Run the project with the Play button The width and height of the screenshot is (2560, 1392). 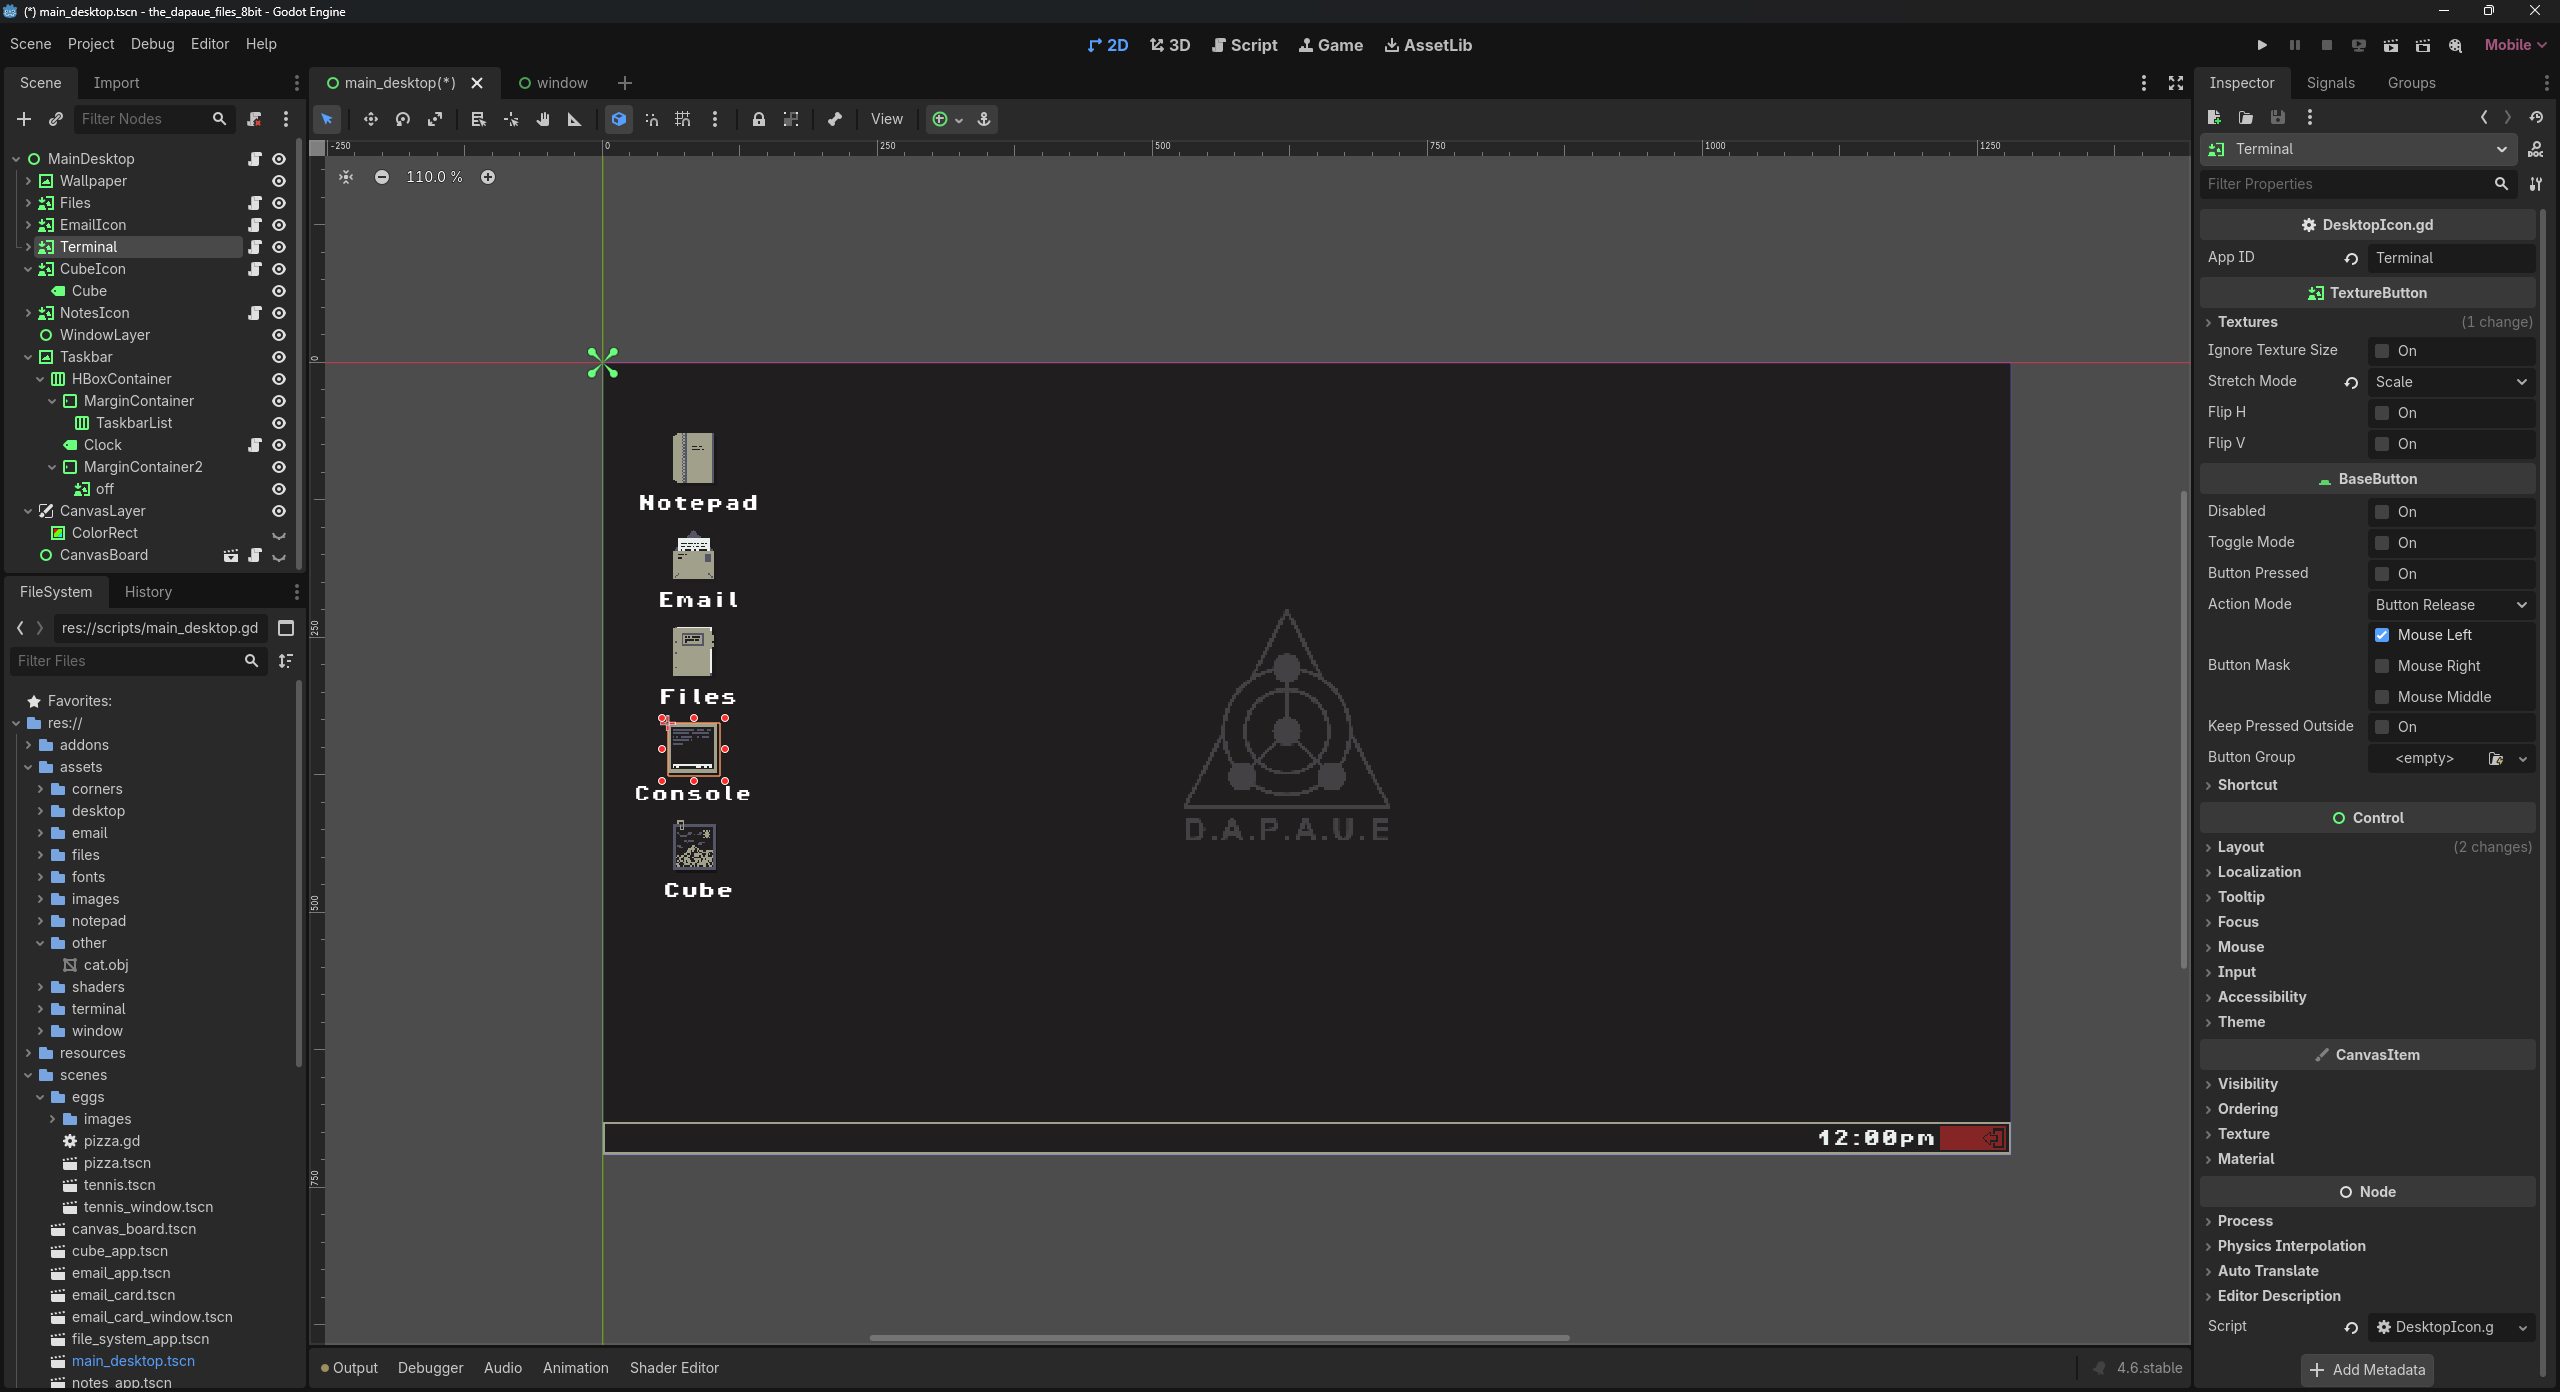tap(2262, 45)
